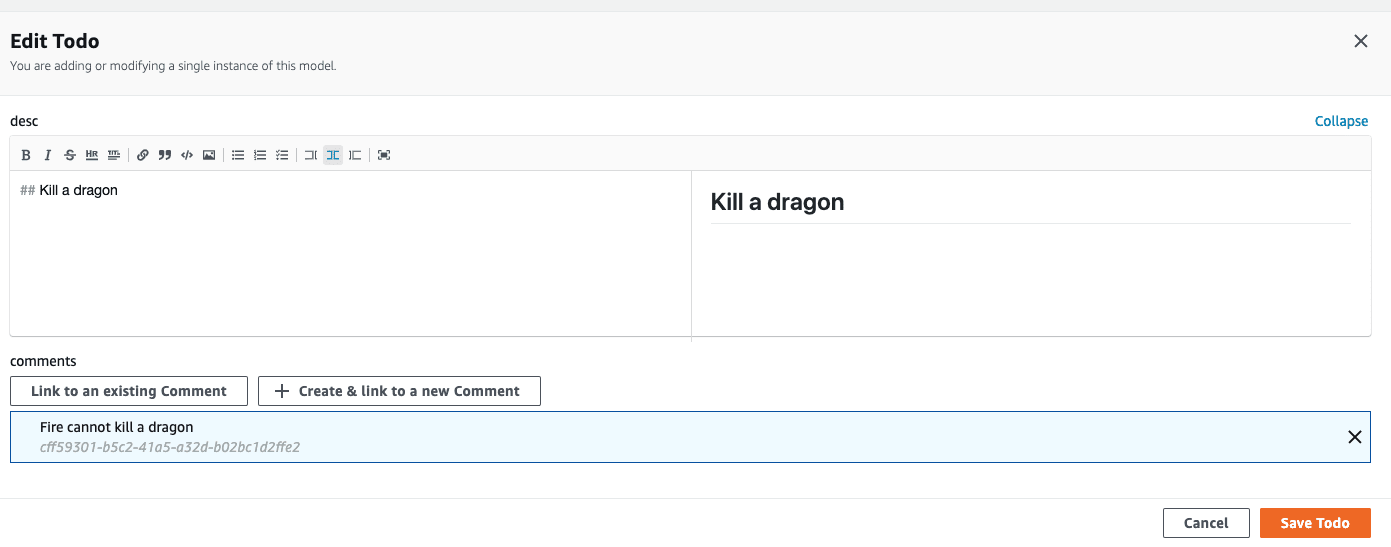The height and width of the screenshot is (547, 1391).
Task: Insert an image into description
Action: (209, 155)
